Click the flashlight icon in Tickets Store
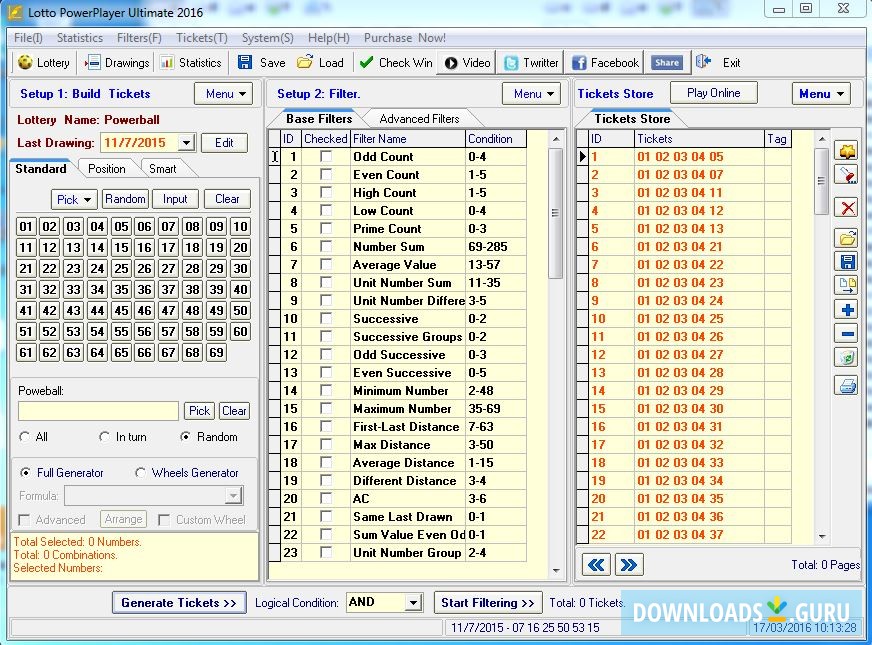 pos(846,176)
